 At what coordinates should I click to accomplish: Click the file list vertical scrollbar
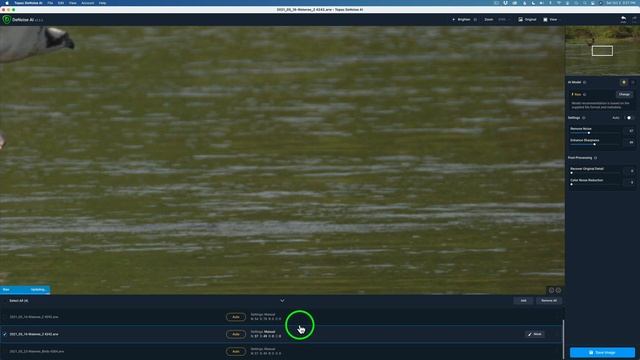(563, 340)
